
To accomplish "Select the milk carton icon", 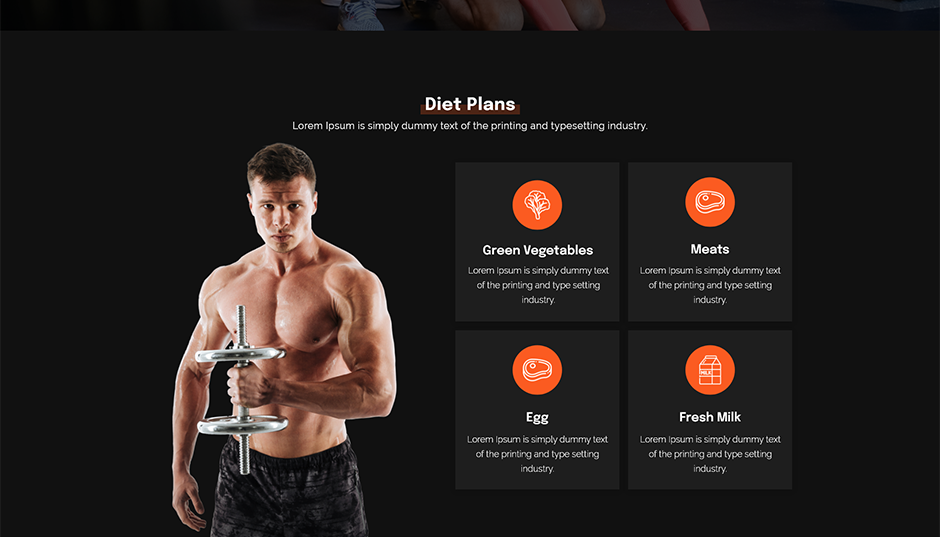I will 710,370.
